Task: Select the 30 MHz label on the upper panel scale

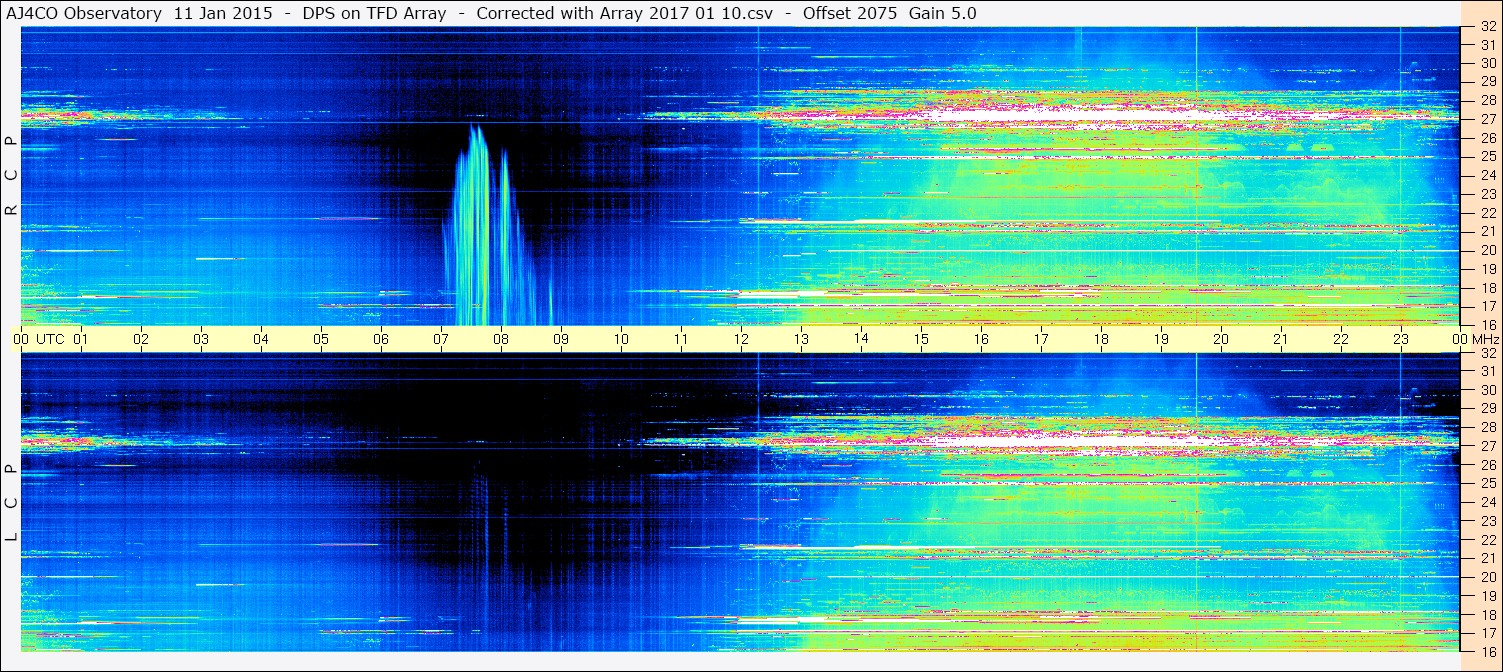Action: click(x=1487, y=63)
